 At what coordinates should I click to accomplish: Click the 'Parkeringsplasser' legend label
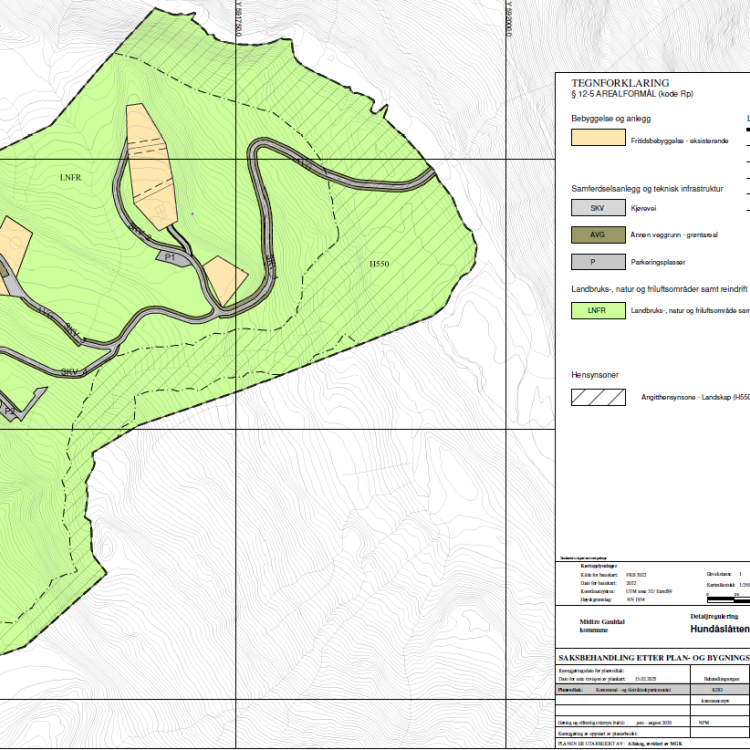point(658,262)
